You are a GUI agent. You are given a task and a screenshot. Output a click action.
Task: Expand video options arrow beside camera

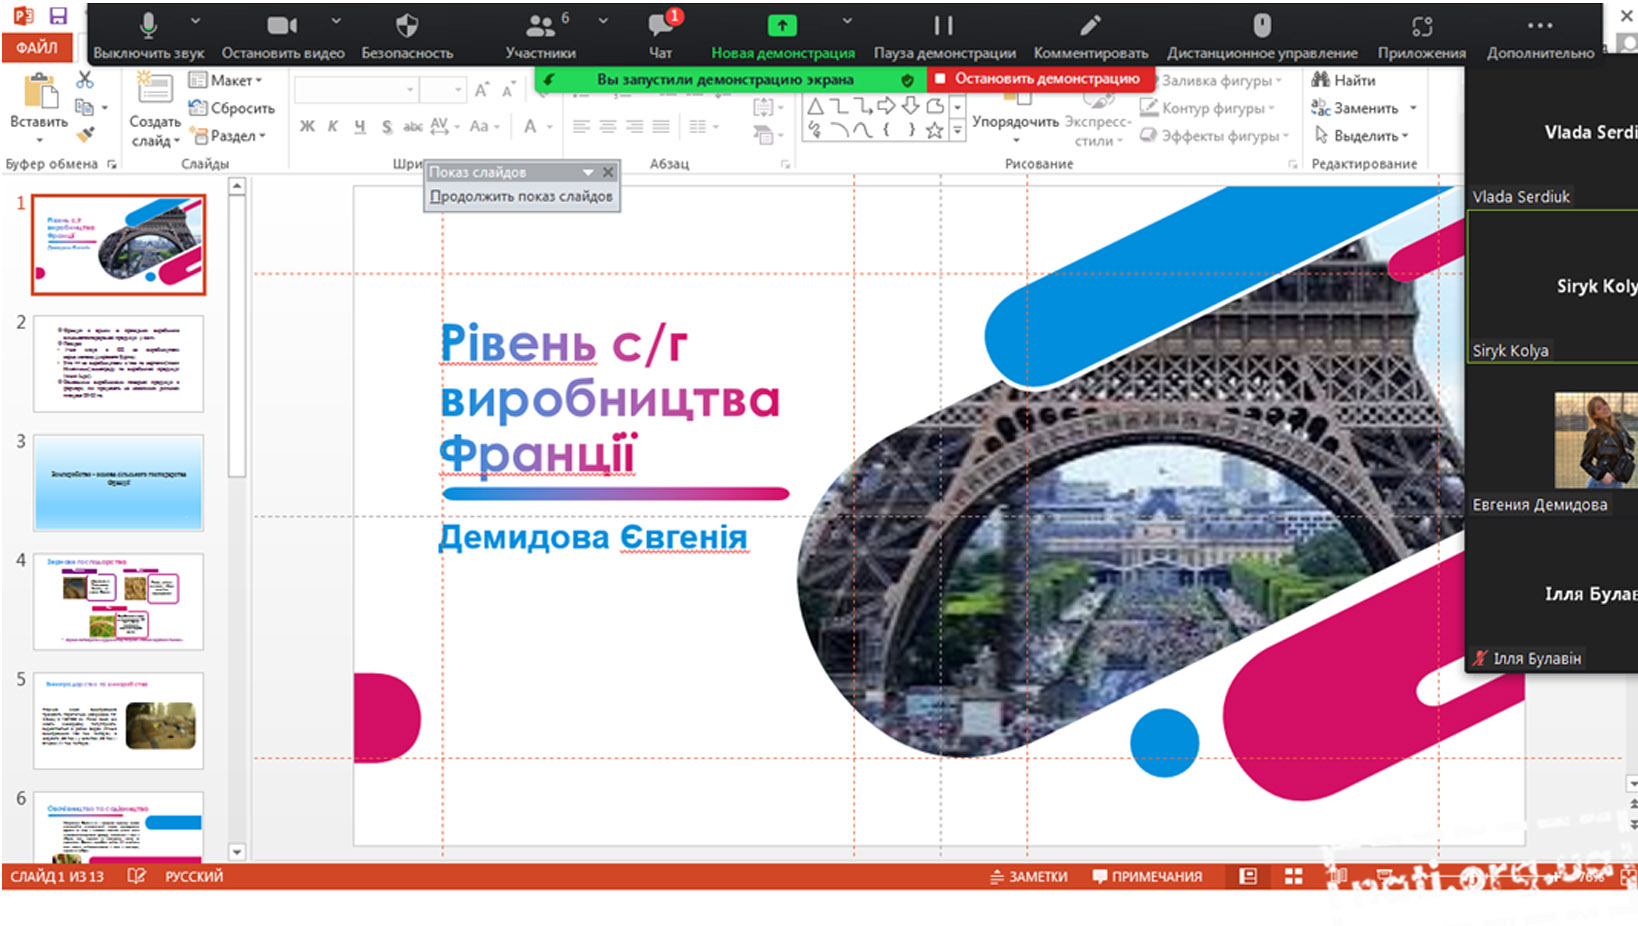click(x=336, y=20)
